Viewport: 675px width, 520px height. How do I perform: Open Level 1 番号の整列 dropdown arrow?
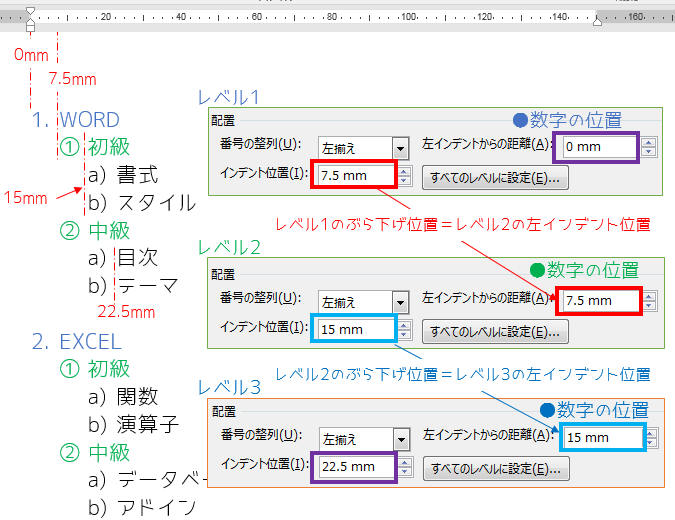(401, 149)
